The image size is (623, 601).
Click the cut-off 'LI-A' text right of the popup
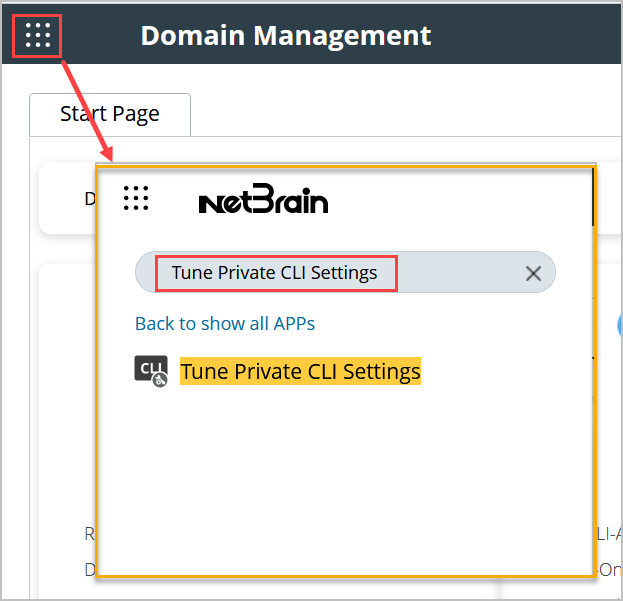coord(609,535)
